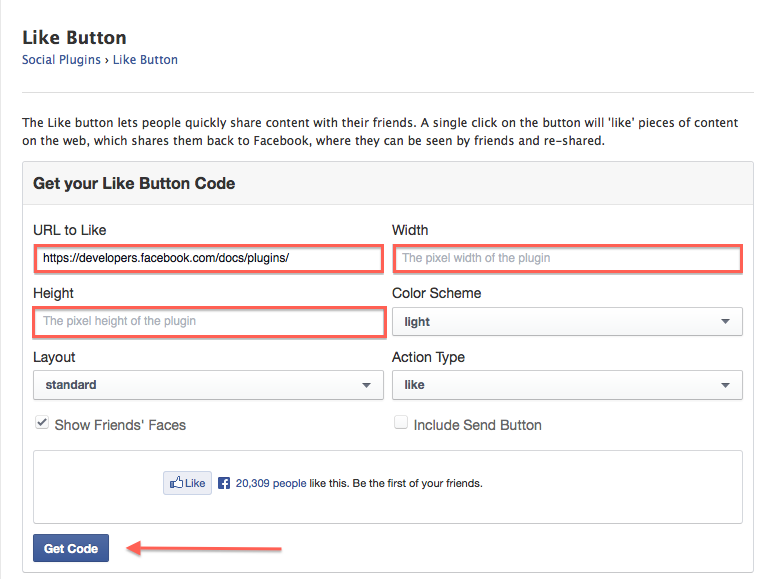
Task: Expand the Layout dropdown set to standard
Action: [x=207, y=385]
